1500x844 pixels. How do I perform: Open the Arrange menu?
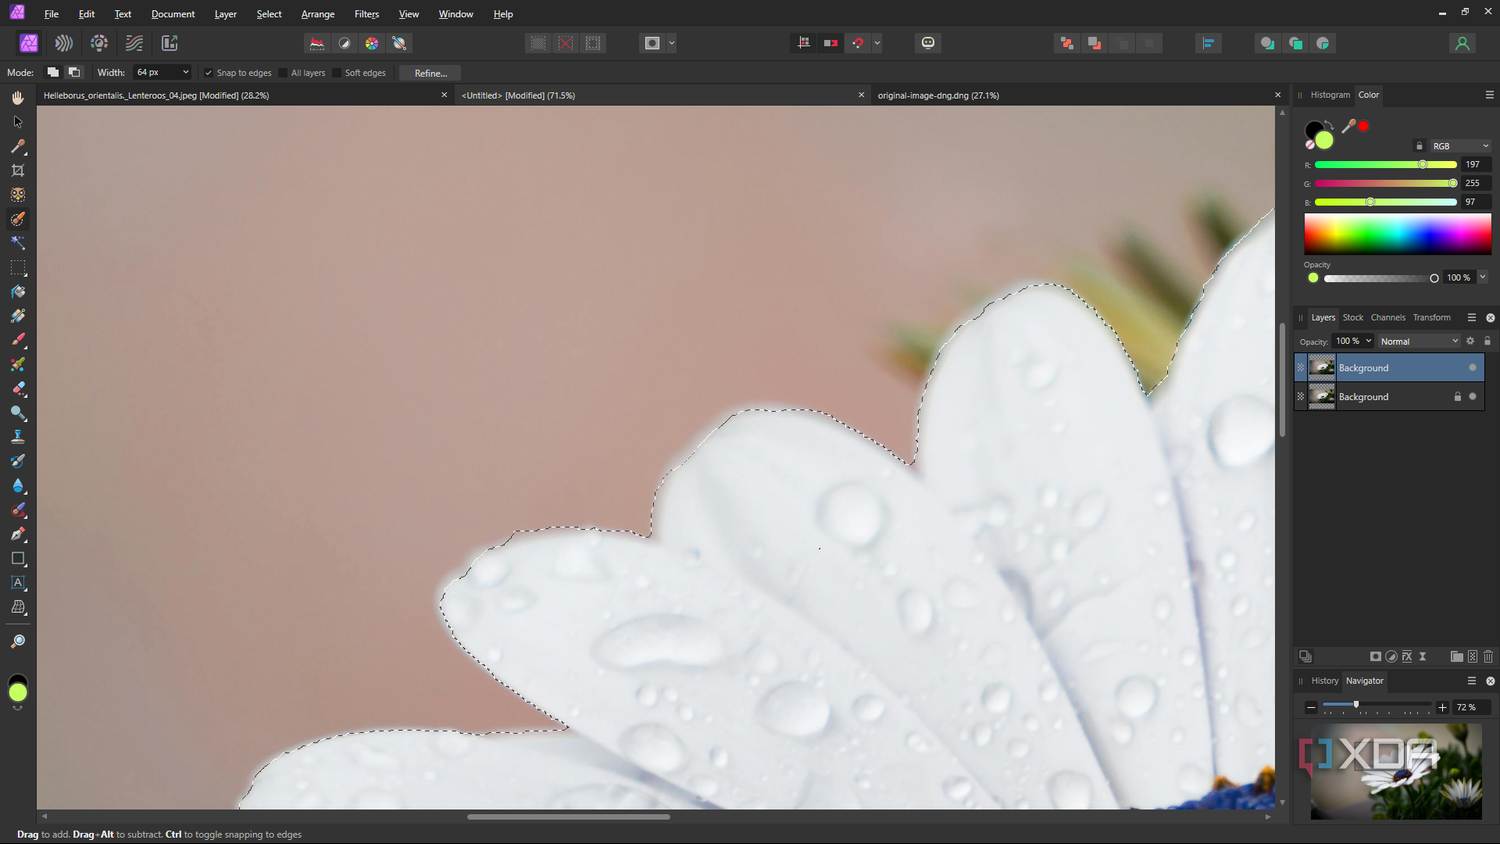pos(318,14)
